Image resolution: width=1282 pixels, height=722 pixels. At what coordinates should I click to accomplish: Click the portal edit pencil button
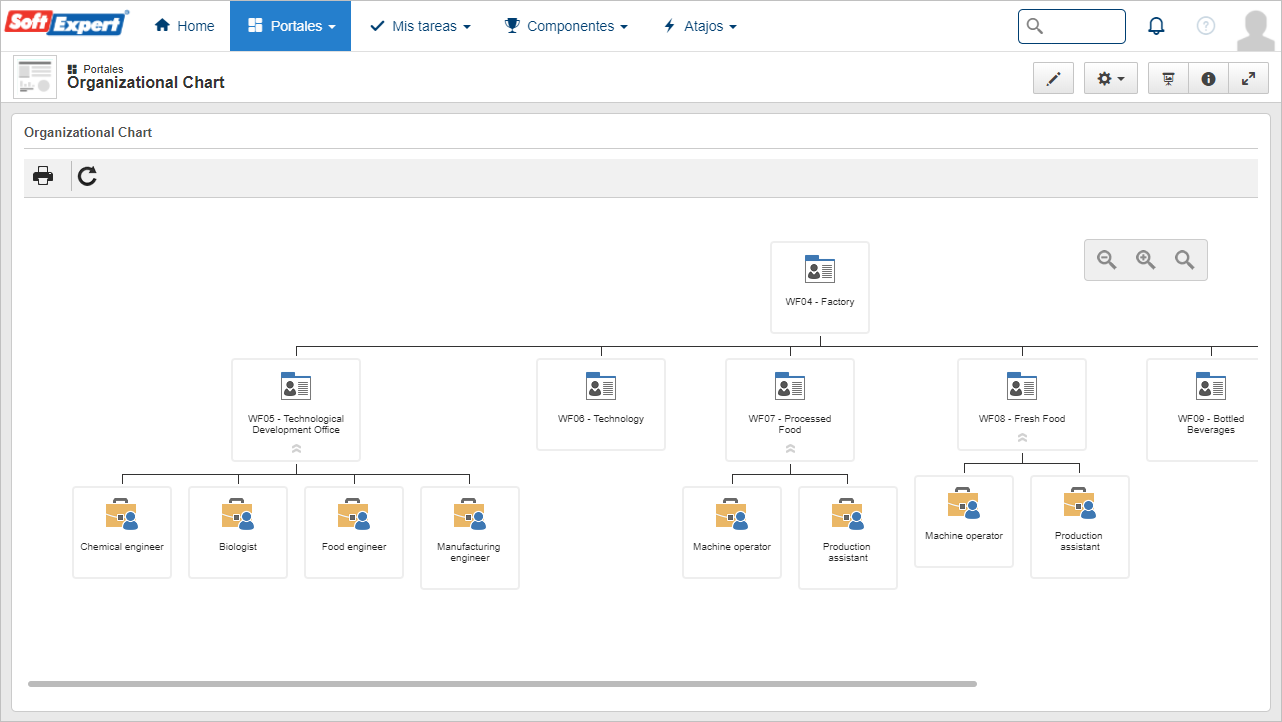click(x=1053, y=78)
